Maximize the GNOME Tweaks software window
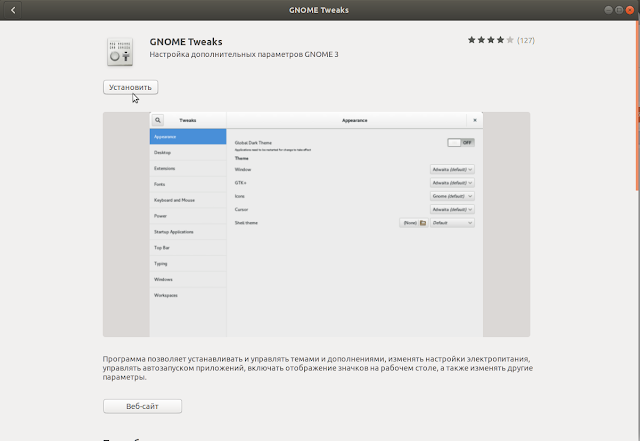Image resolution: width=640 pixels, height=441 pixels. point(619,10)
